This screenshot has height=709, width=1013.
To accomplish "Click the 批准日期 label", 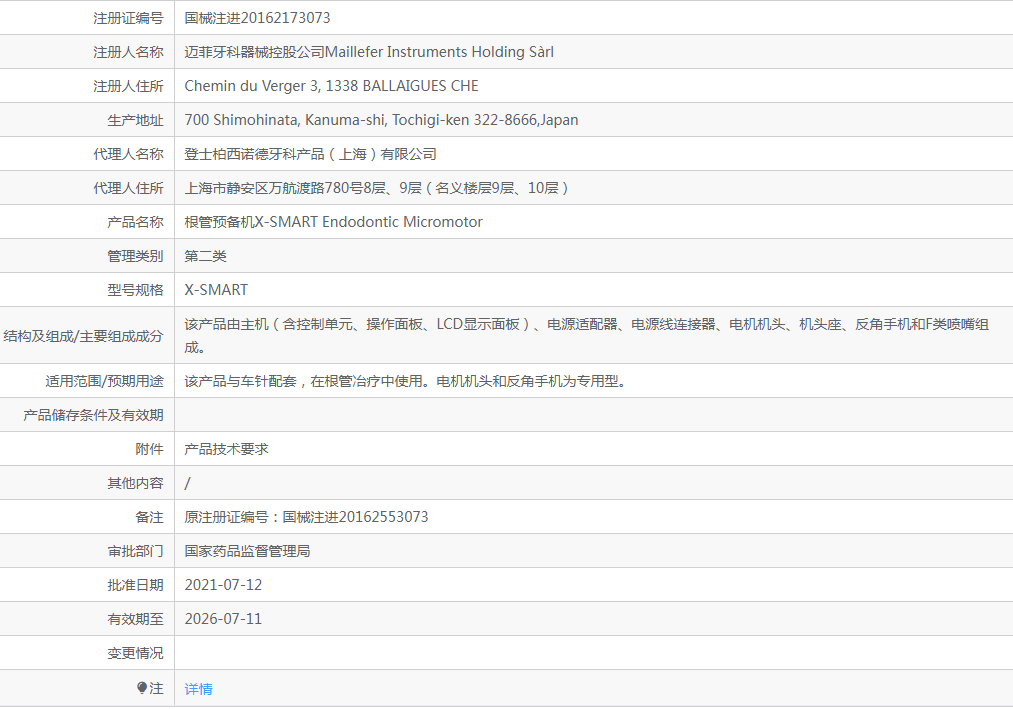I will (135, 585).
